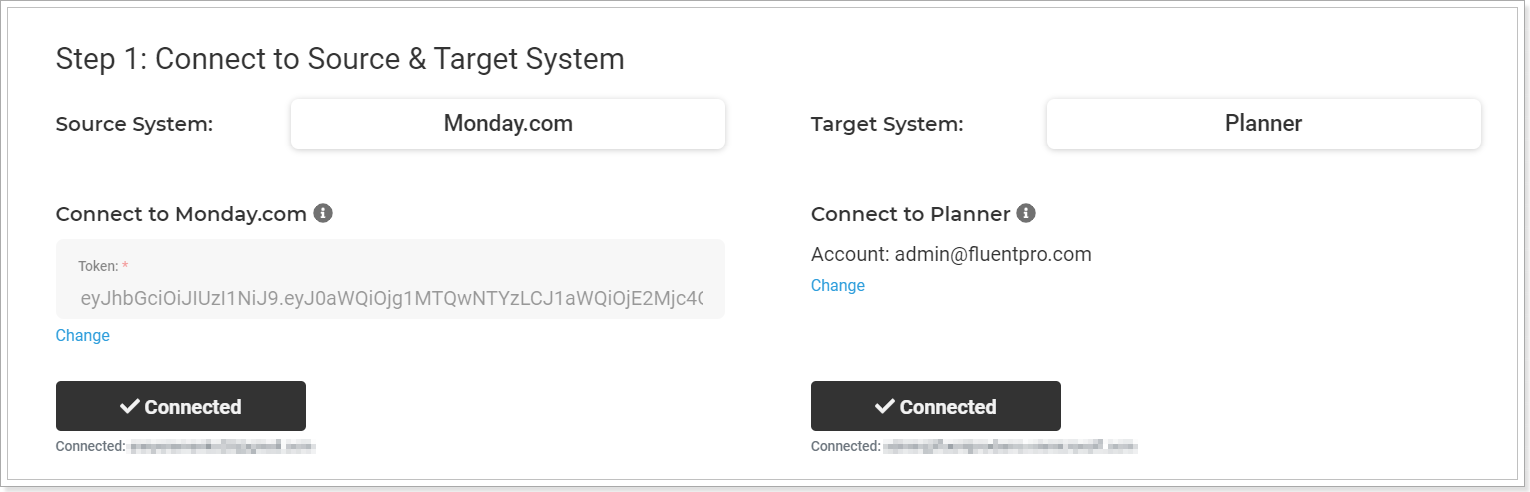Open the Planner target system selector

tap(1263, 124)
